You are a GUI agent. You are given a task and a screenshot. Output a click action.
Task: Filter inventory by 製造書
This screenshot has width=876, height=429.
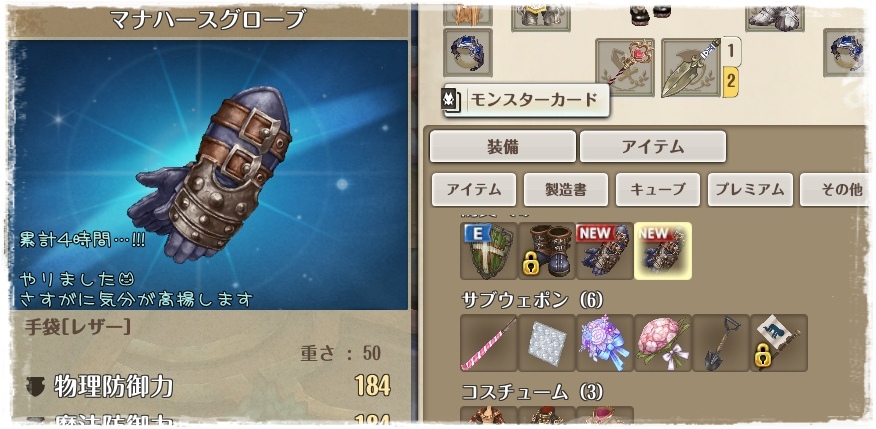(566, 190)
